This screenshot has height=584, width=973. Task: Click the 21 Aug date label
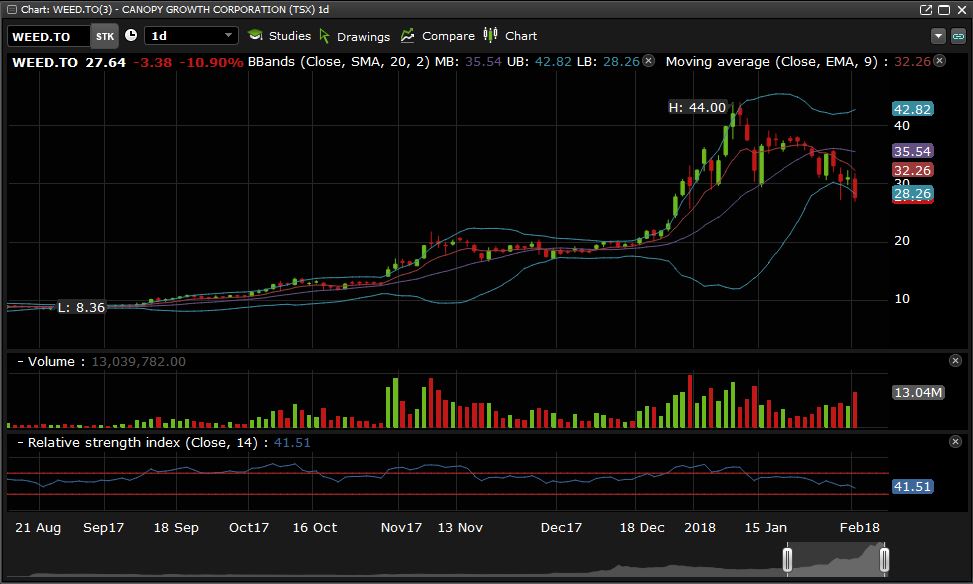(x=38, y=528)
